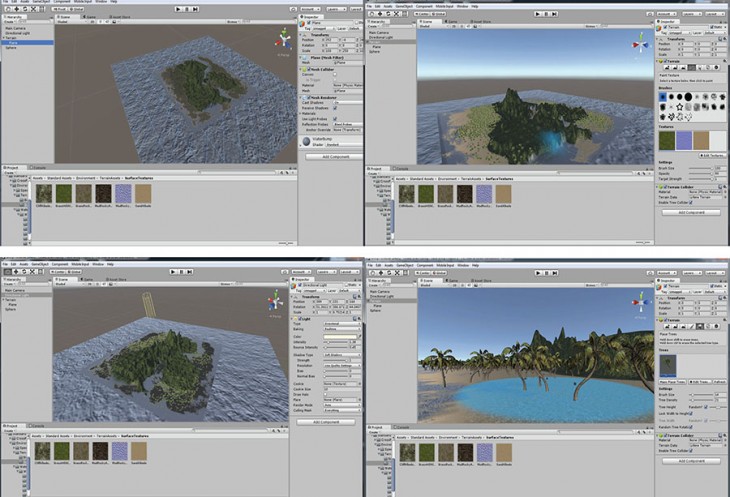The width and height of the screenshot is (730, 497).
Task: Select Hand tool in bottom-right window toolbar
Action: [370, 272]
